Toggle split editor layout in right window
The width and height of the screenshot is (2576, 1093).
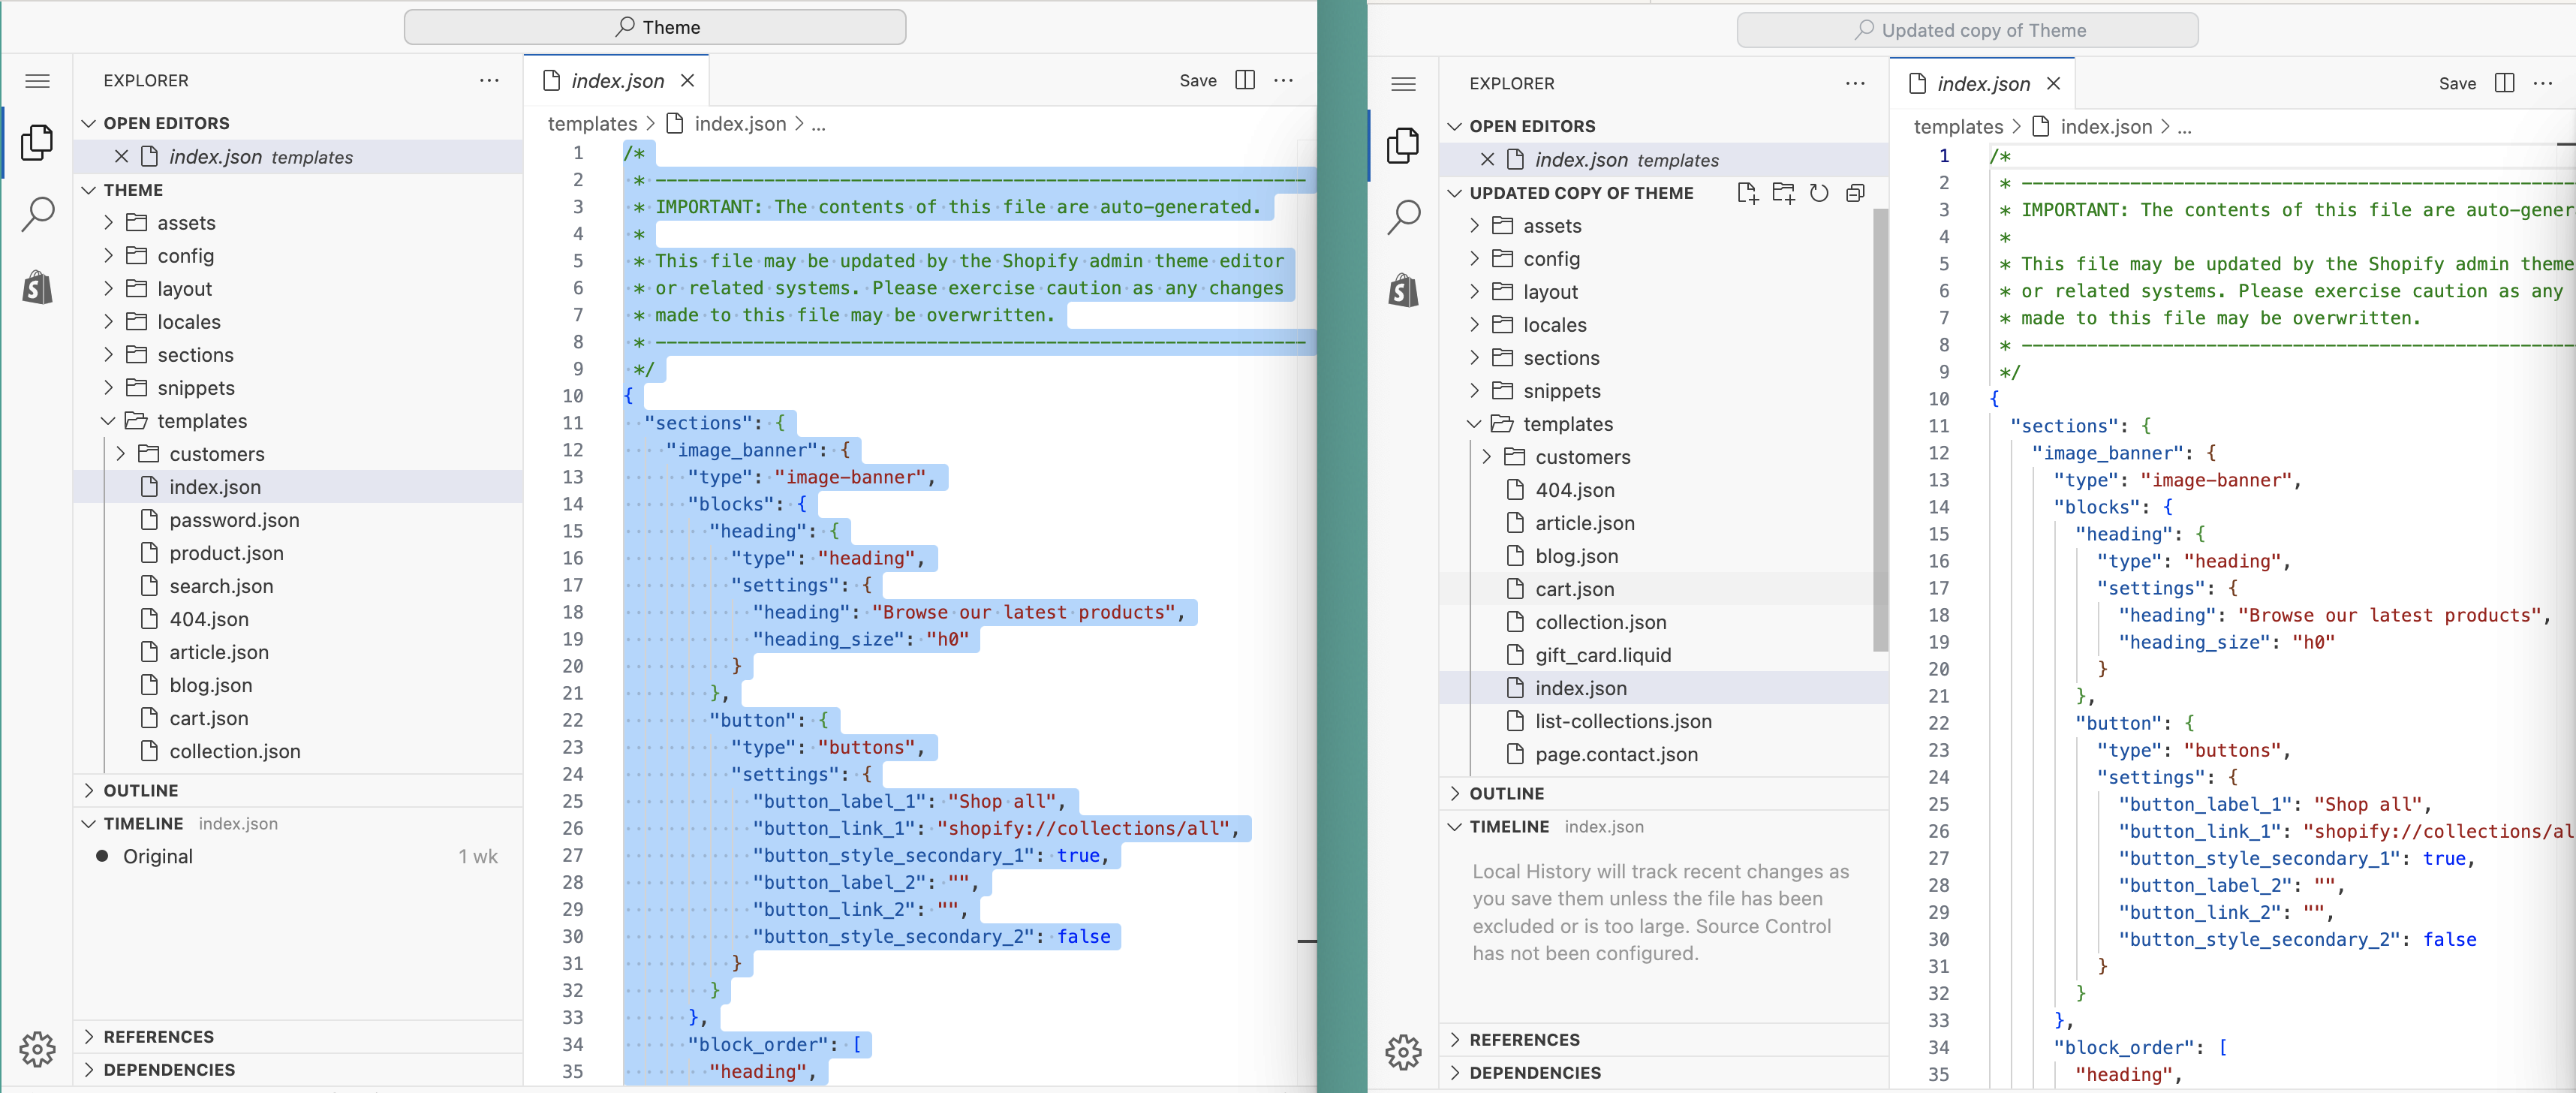[x=2504, y=83]
